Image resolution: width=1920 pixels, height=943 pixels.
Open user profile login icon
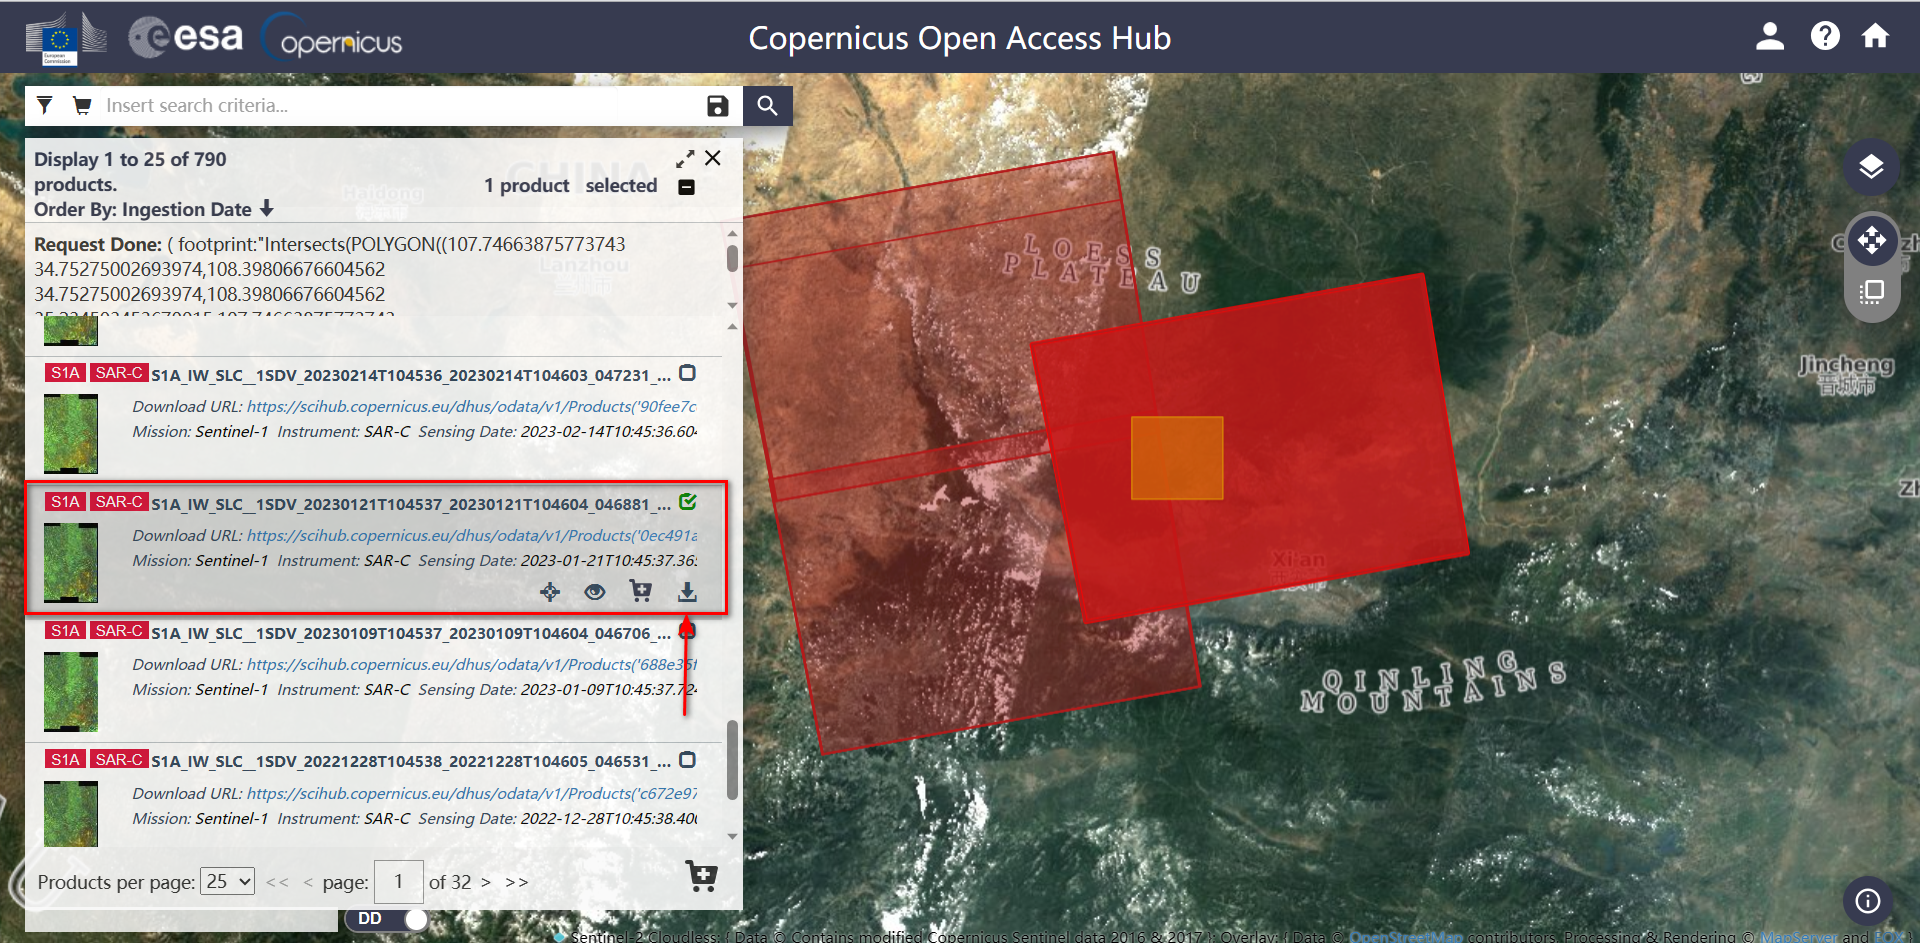1770,37
